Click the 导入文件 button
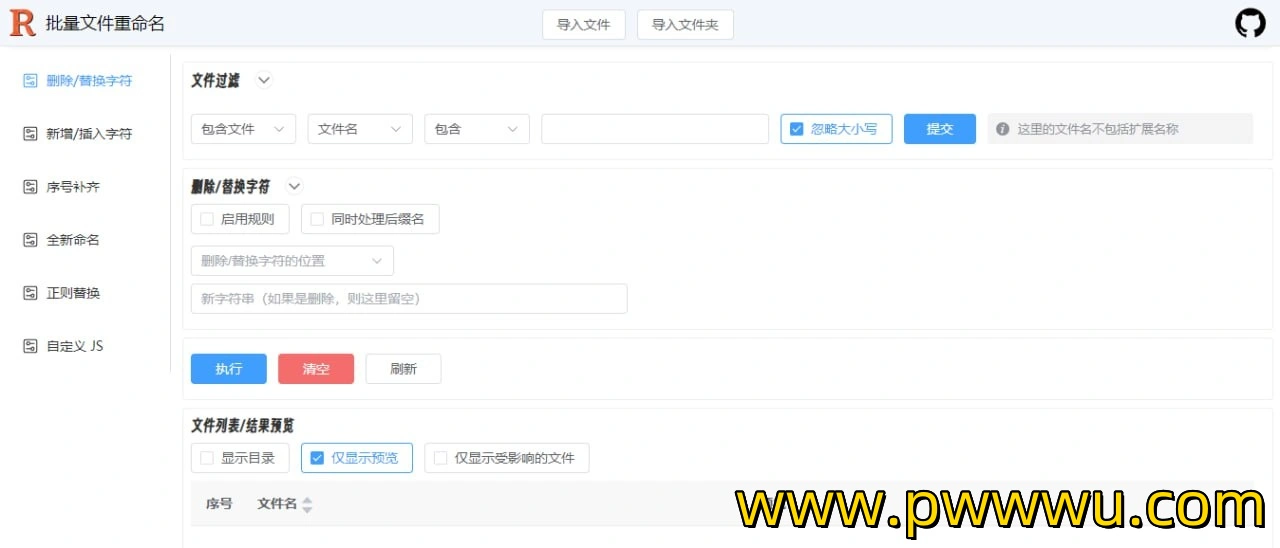The image size is (1280, 548). point(584,25)
